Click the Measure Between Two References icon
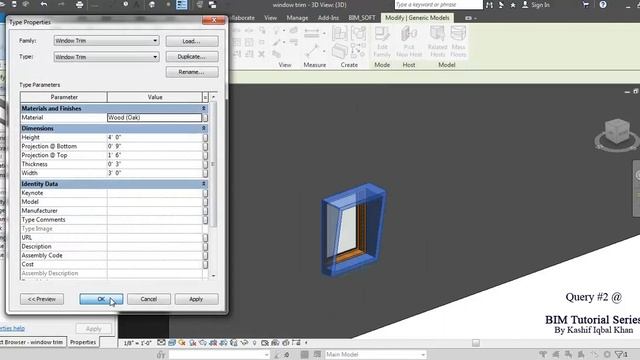Viewport: 640px width, 360px height. click(313, 51)
